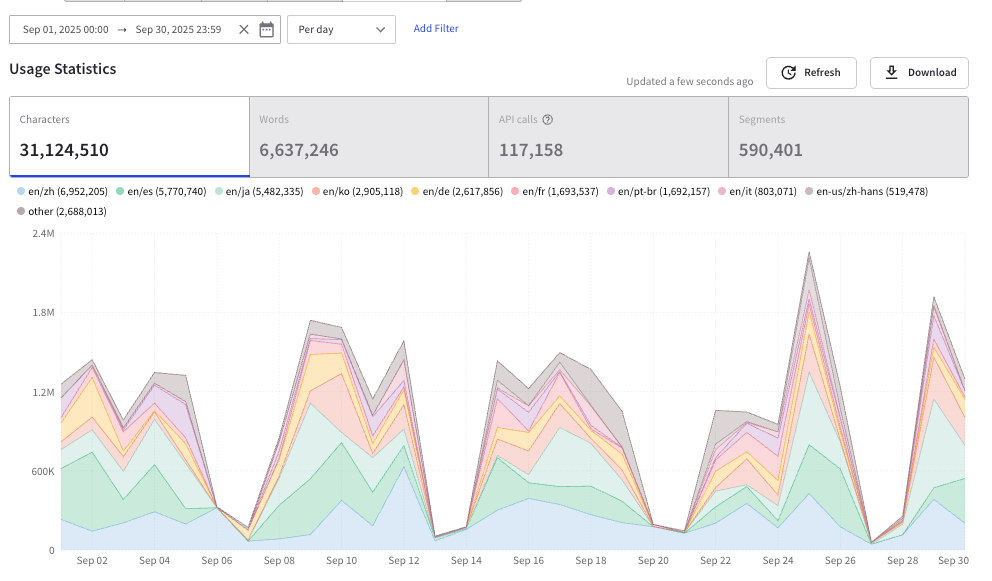Toggle the other legend series
This screenshot has width=992, height=581.
point(59,211)
